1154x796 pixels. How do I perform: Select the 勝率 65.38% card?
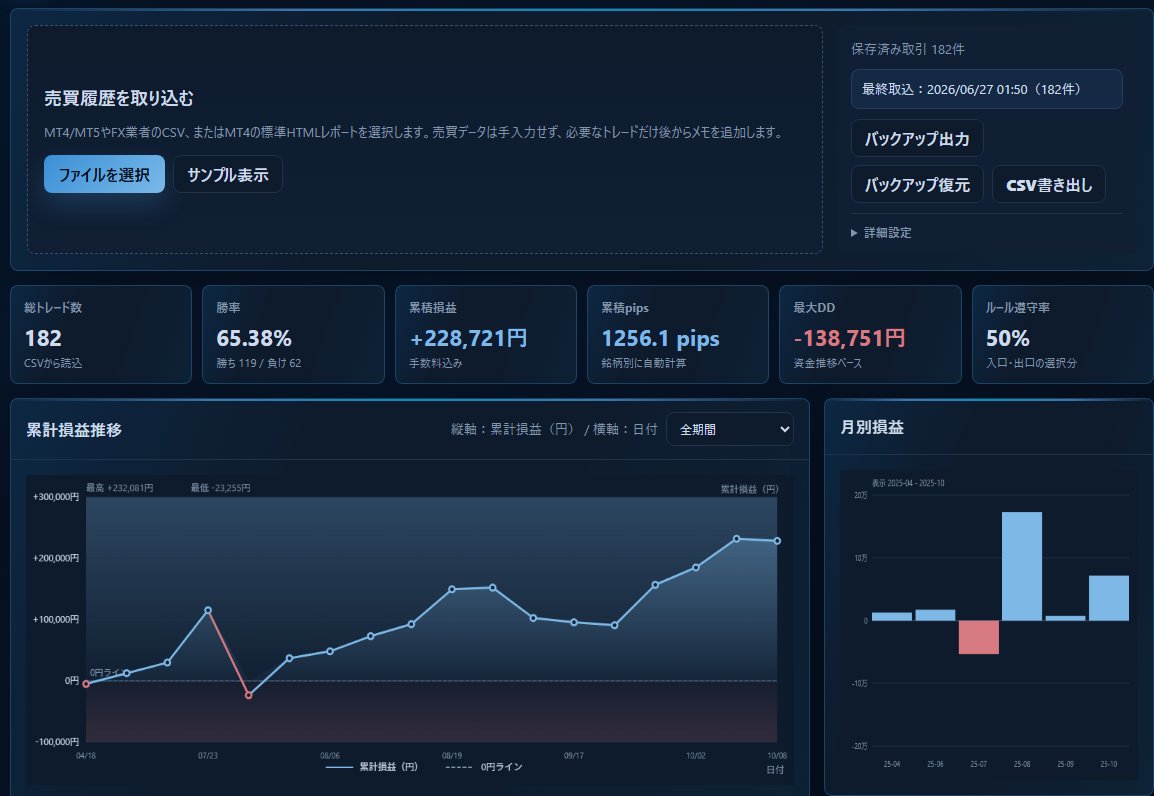[293, 335]
